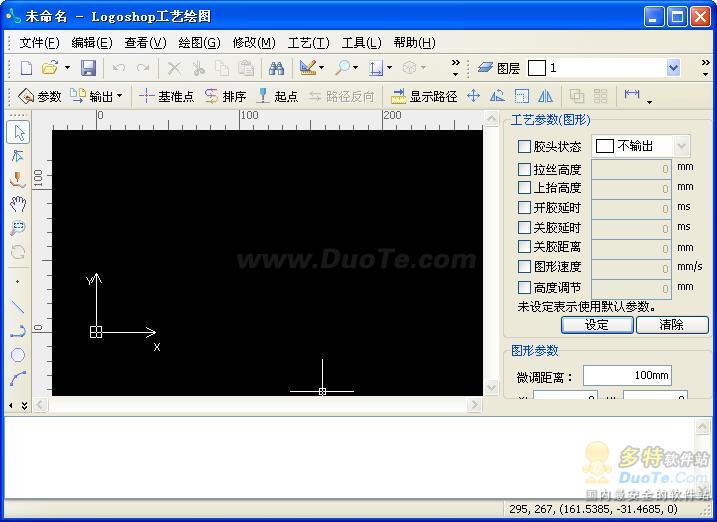Expand the 输出 dropdown arrow
717x522 pixels.
tap(120, 97)
